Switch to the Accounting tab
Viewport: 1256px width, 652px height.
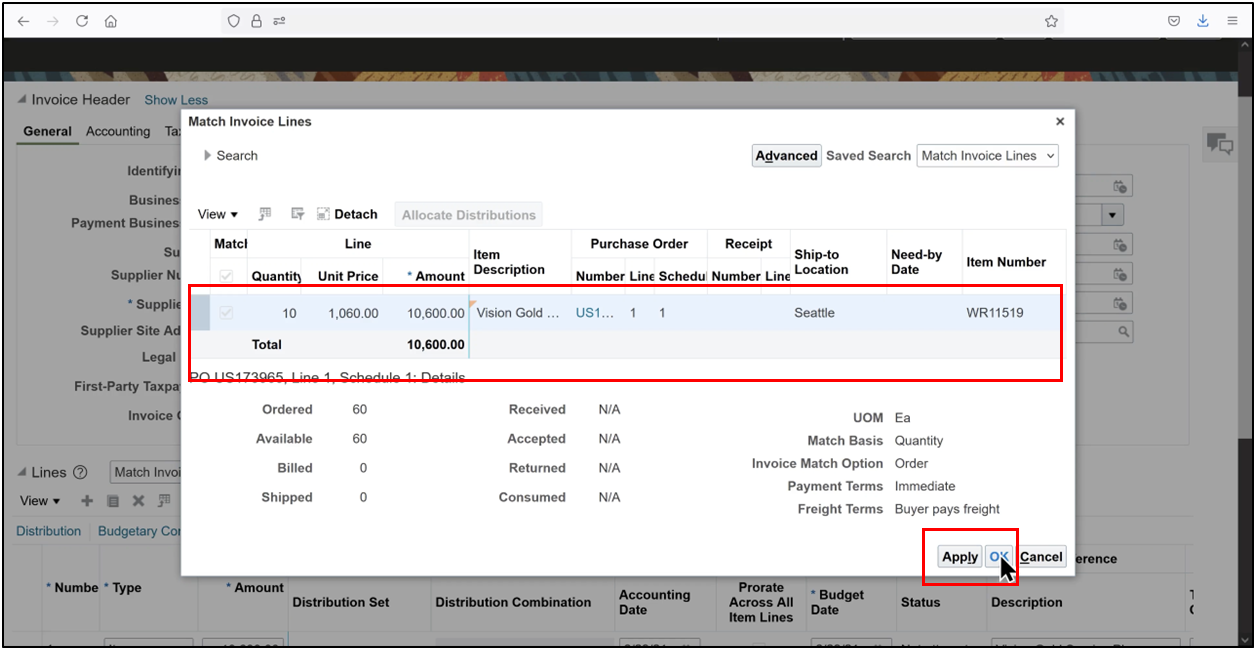click(118, 131)
